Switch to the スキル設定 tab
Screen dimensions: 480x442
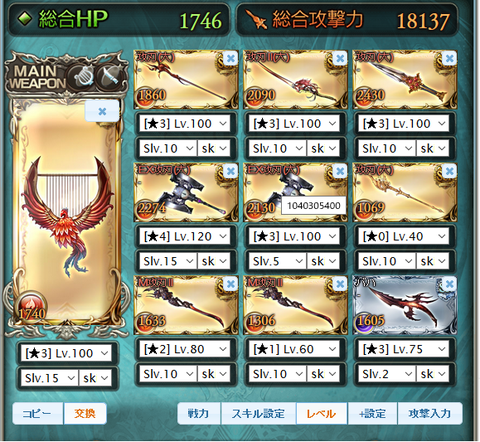[258, 413]
